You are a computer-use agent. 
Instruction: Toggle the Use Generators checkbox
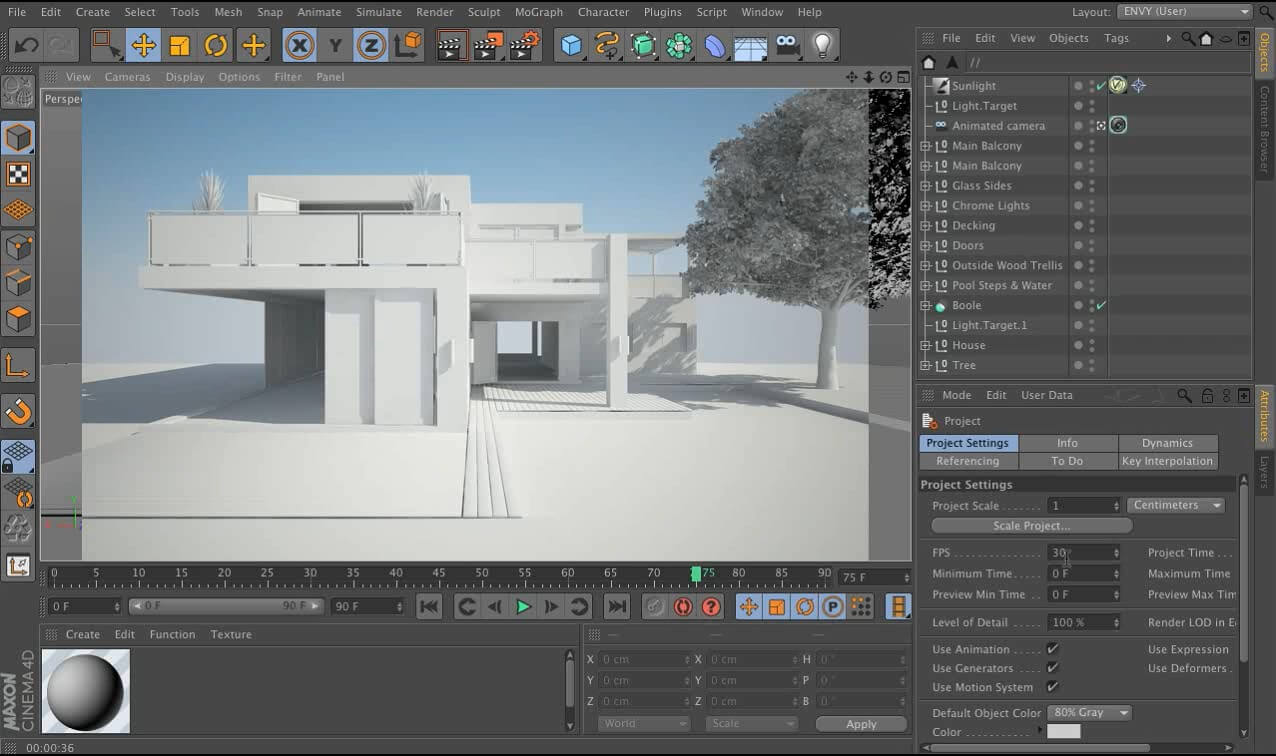point(1052,668)
